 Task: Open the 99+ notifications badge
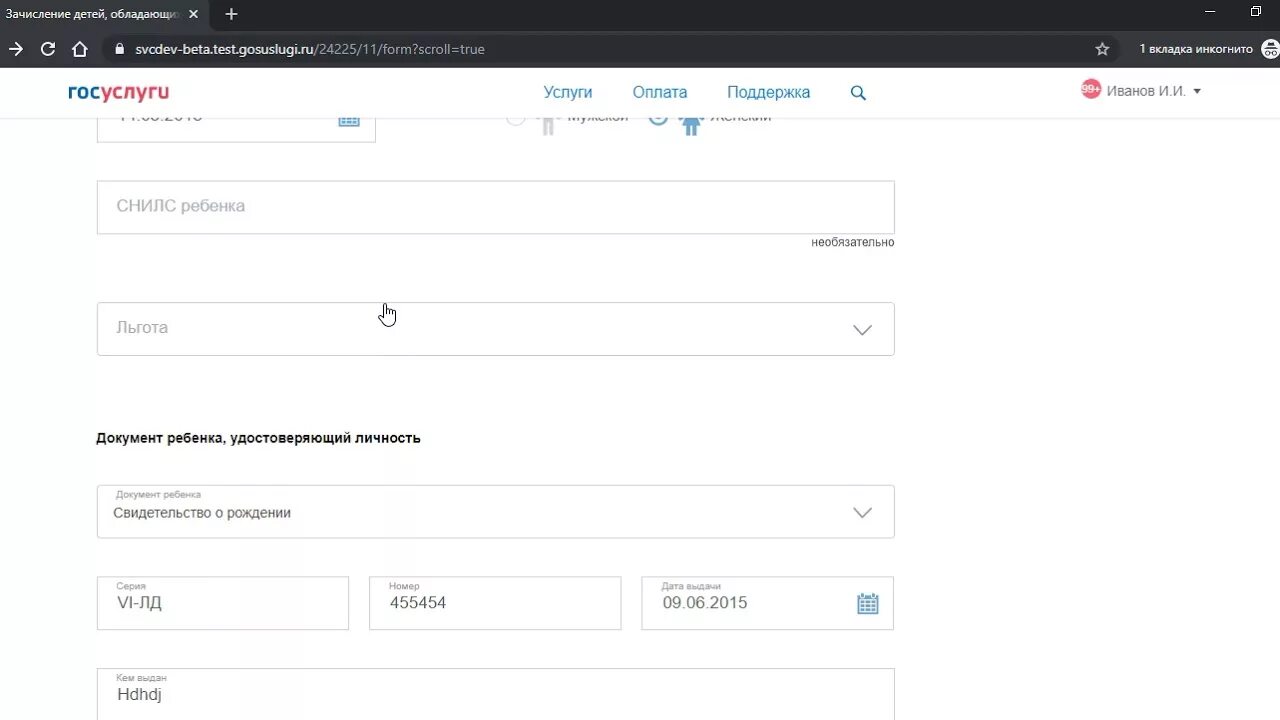[1091, 89]
